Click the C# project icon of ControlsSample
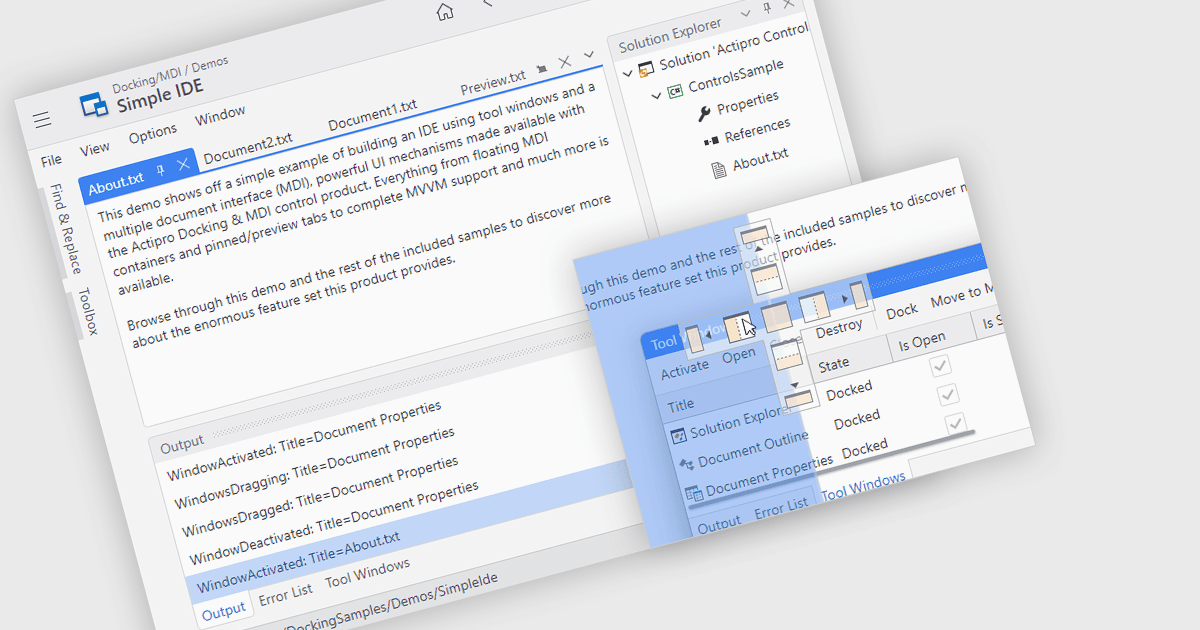 tap(675, 91)
